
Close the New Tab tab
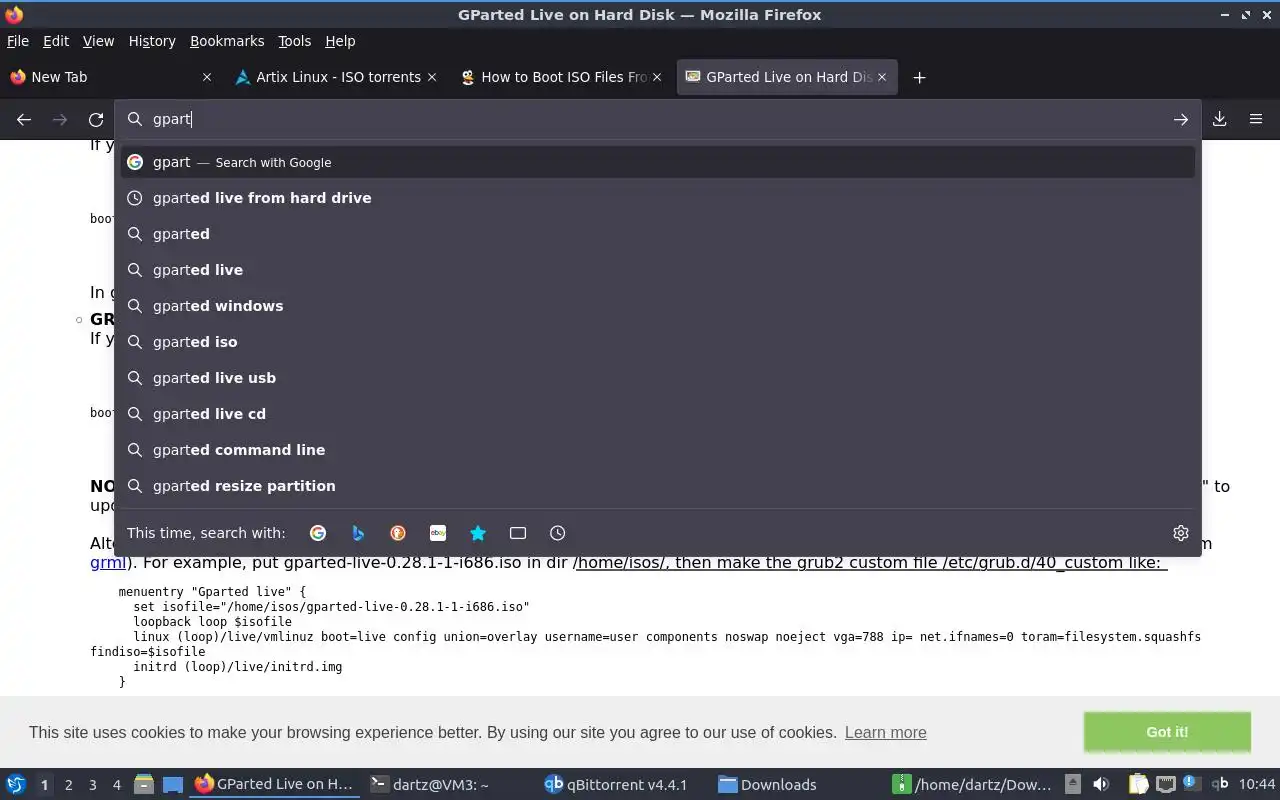click(x=207, y=77)
